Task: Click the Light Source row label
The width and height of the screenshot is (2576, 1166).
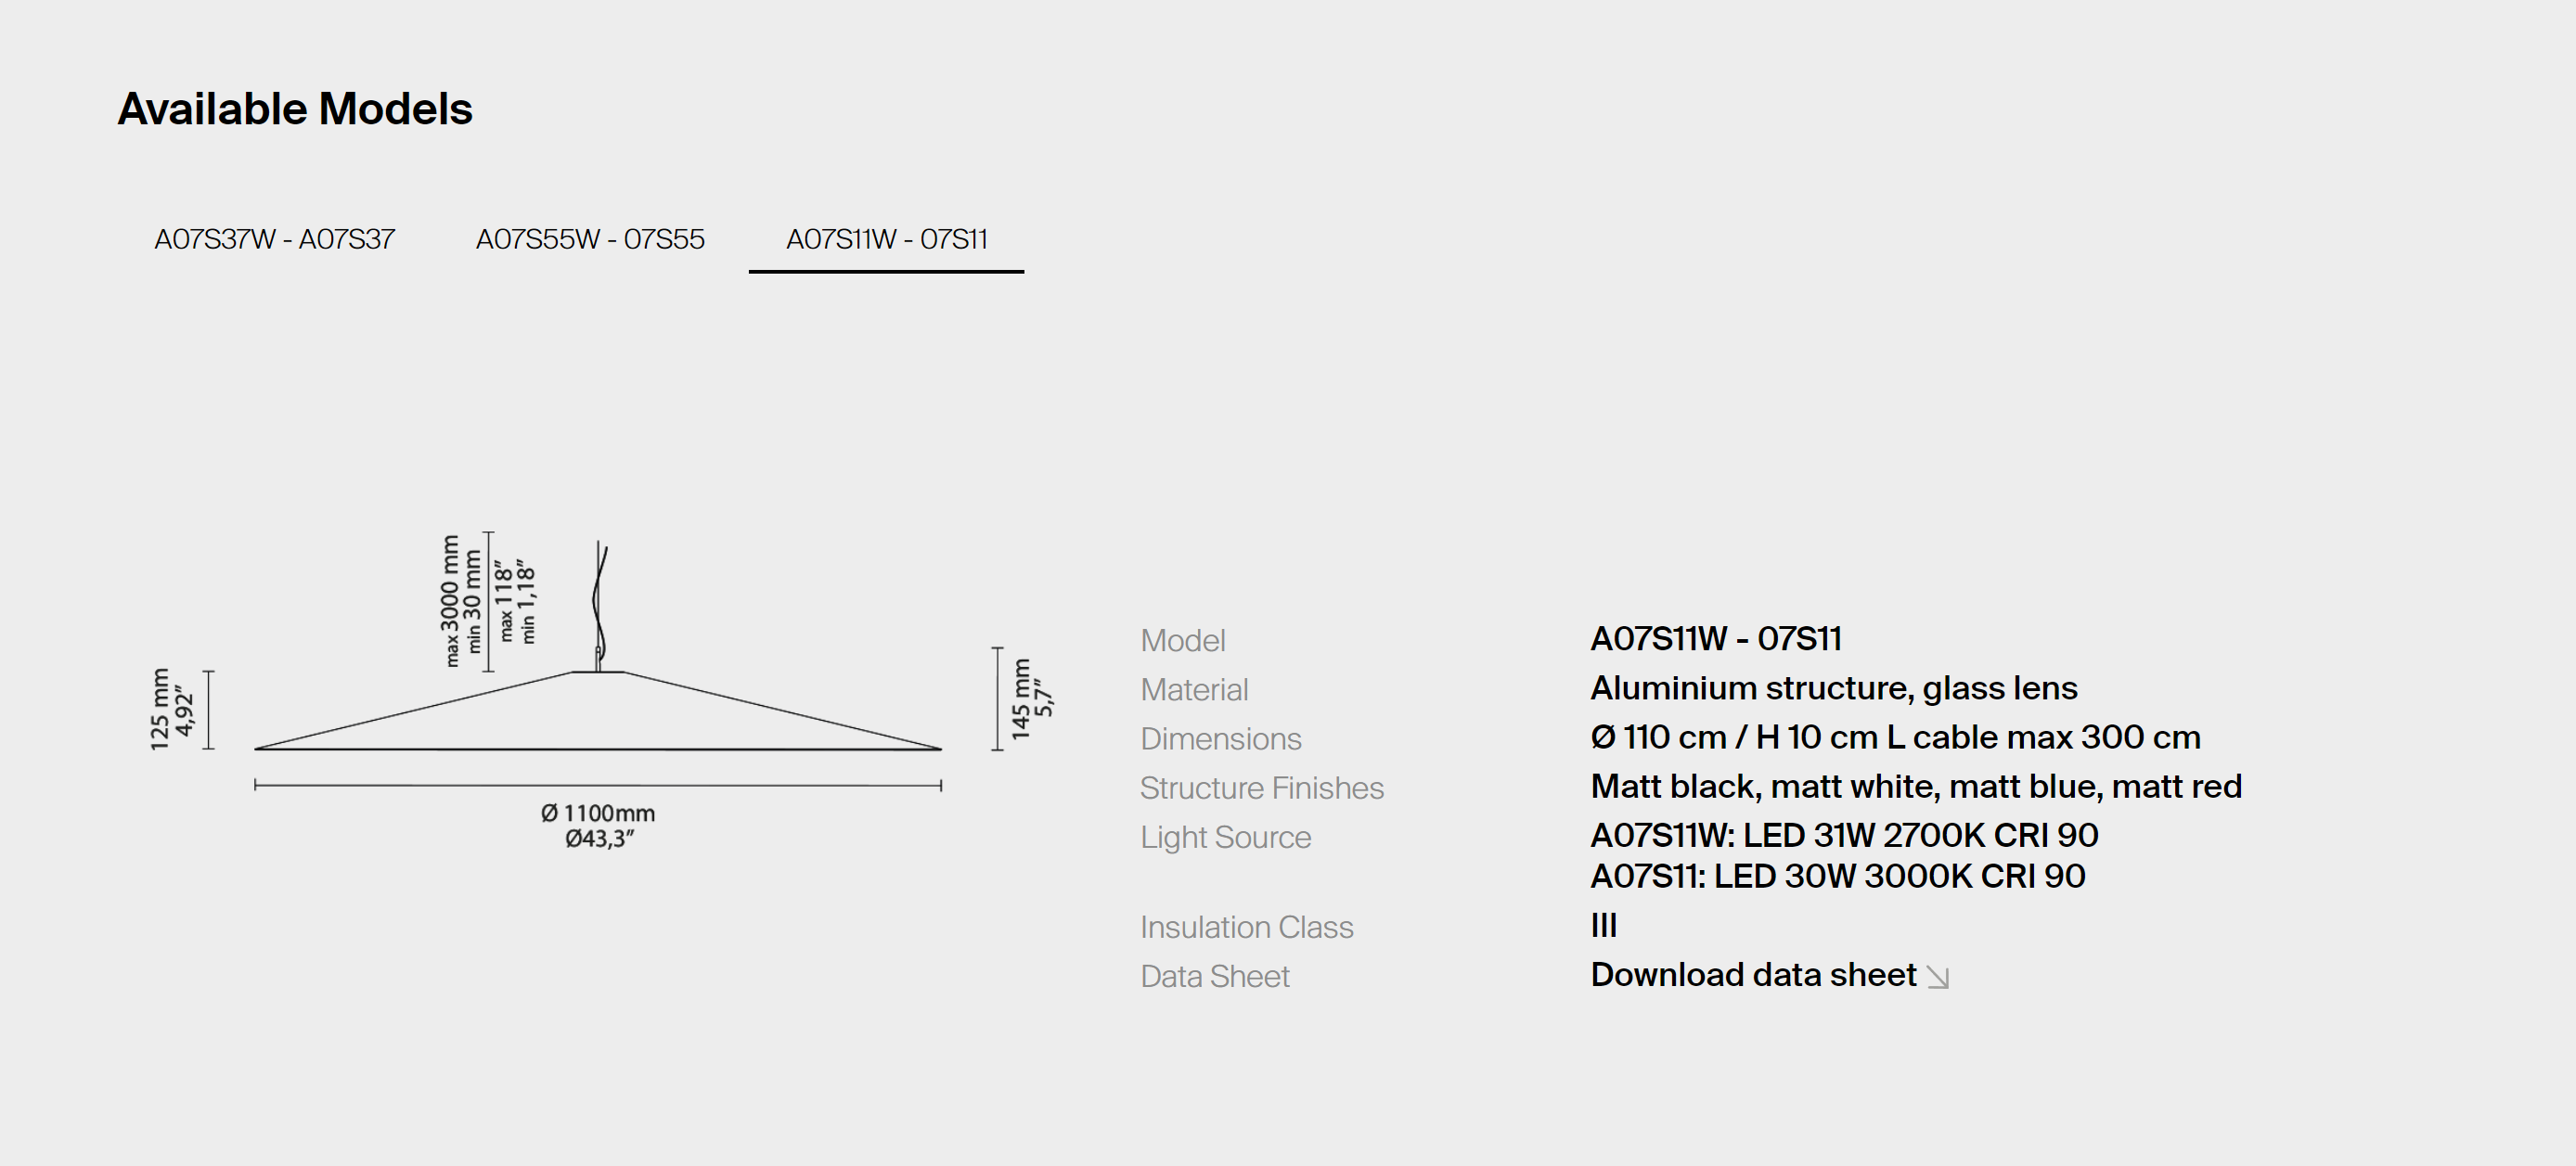Action: tap(1225, 837)
